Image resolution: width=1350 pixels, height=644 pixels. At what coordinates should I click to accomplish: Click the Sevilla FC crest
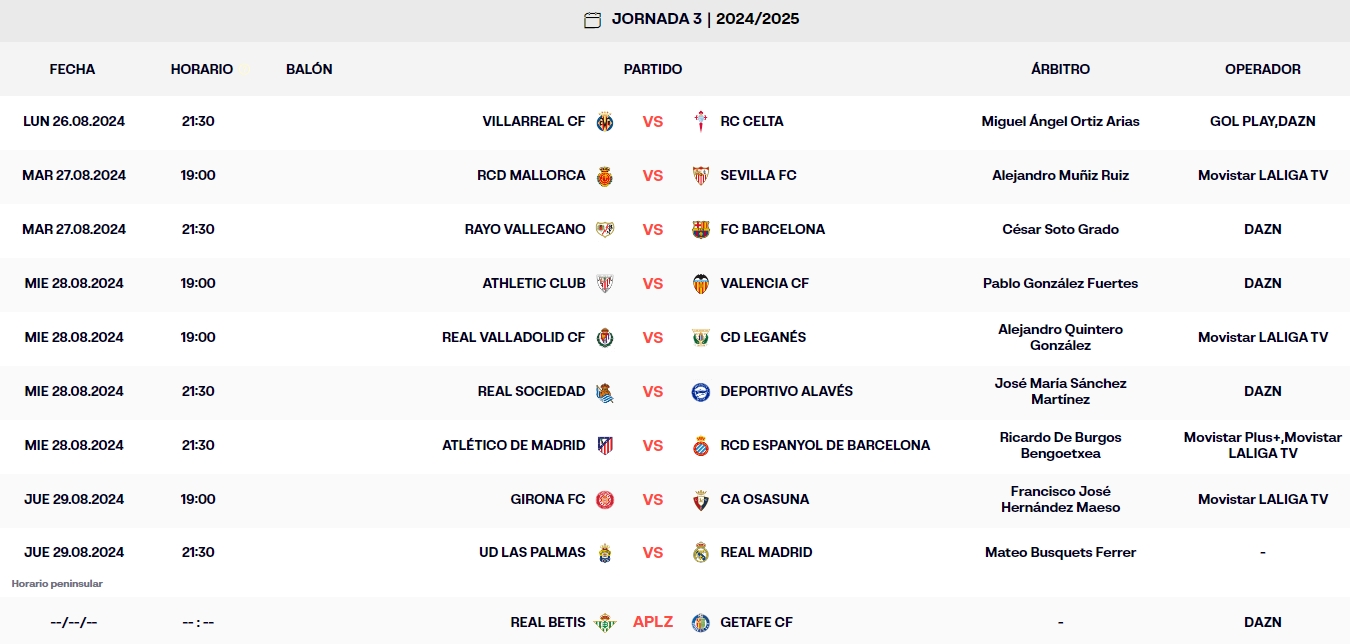click(x=700, y=175)
